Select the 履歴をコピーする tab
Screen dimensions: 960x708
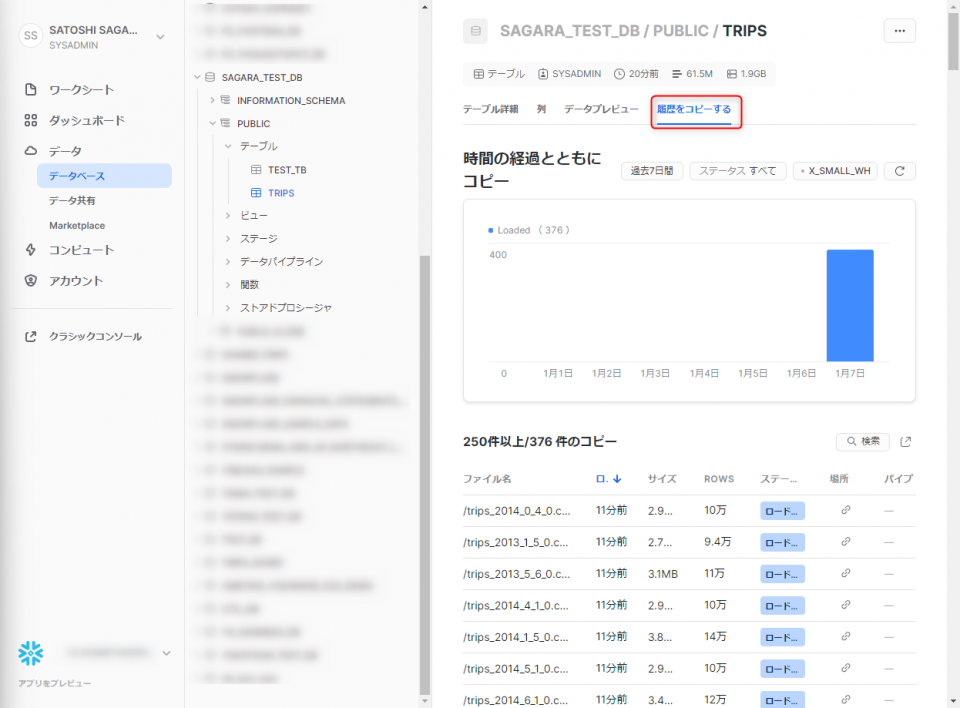coord(694,109)
